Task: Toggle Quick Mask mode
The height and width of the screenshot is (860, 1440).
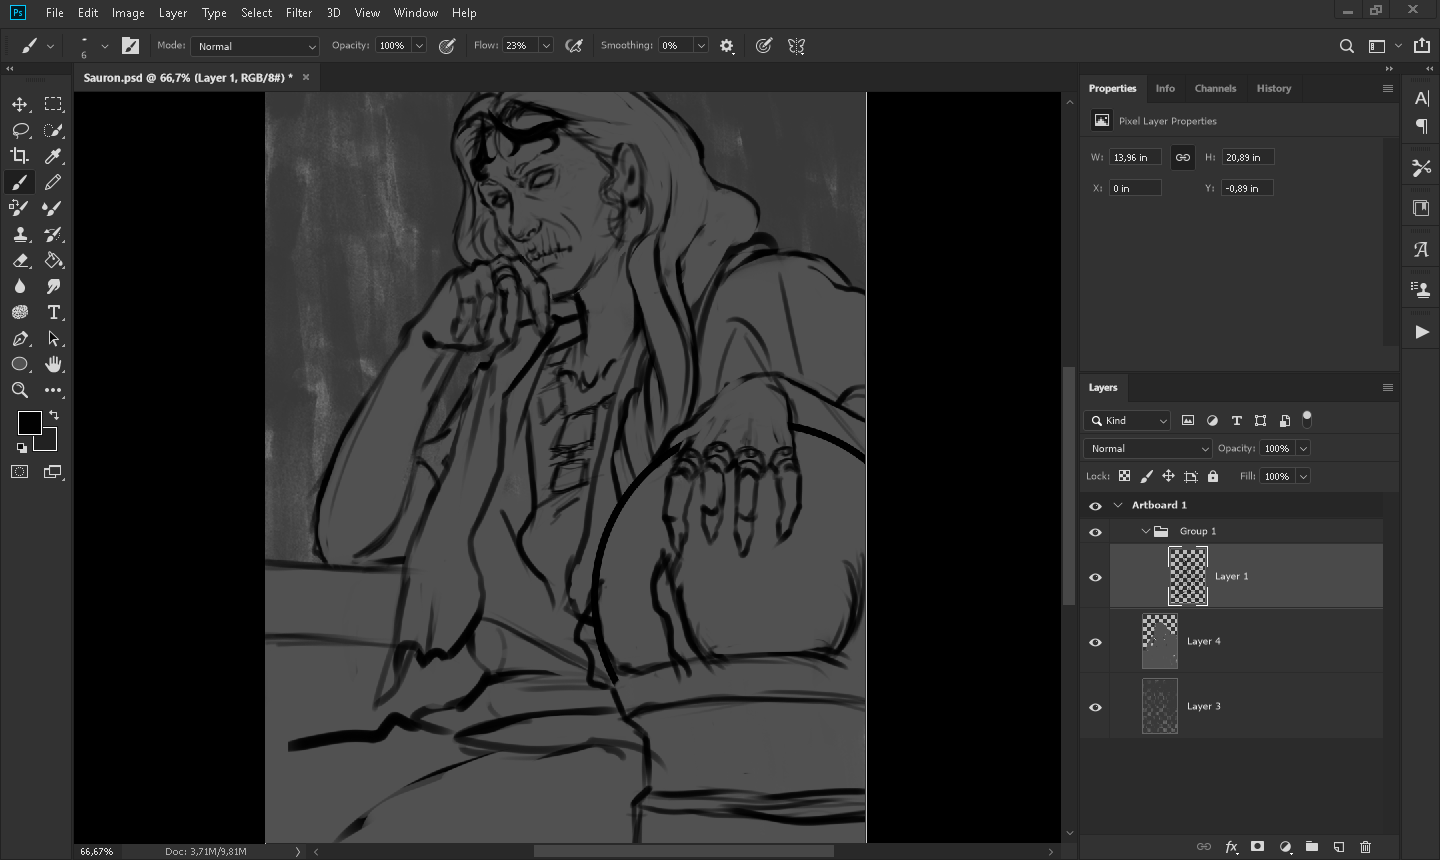Action: [20, 472]
